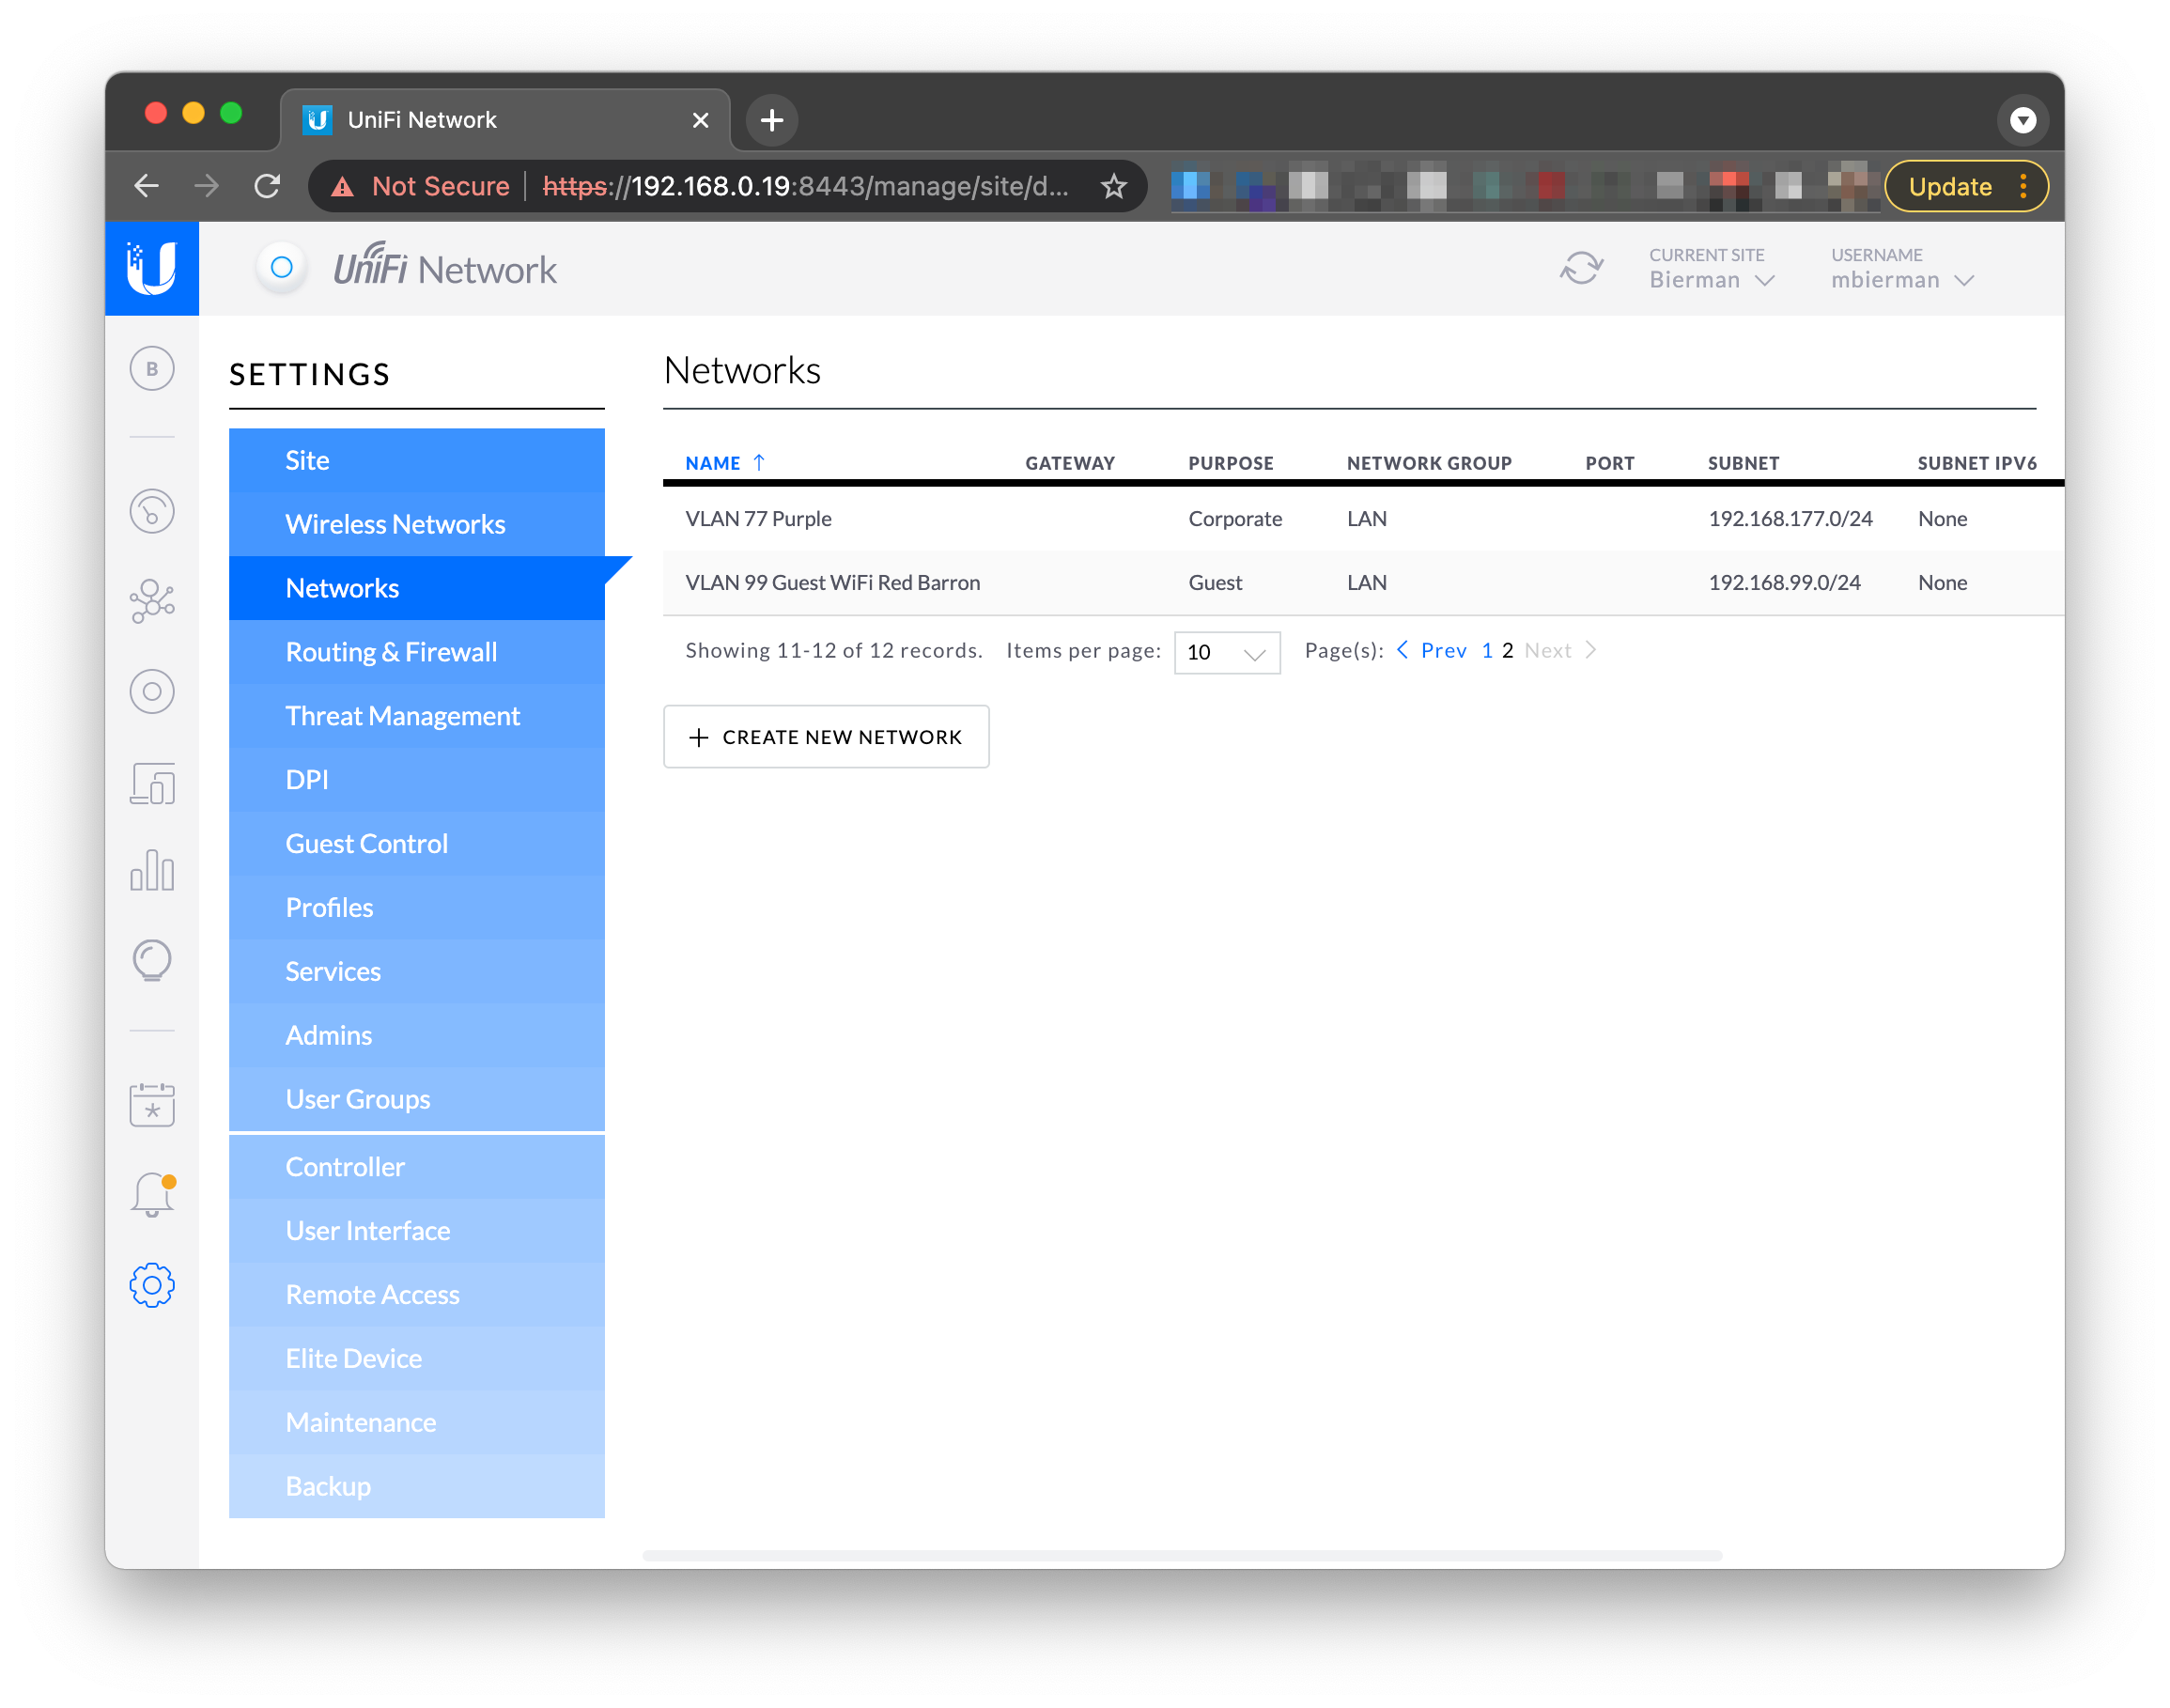Expand the mbierman username dropdown
This screenshot has height=1708, width=2170.
coord(1901,280)
